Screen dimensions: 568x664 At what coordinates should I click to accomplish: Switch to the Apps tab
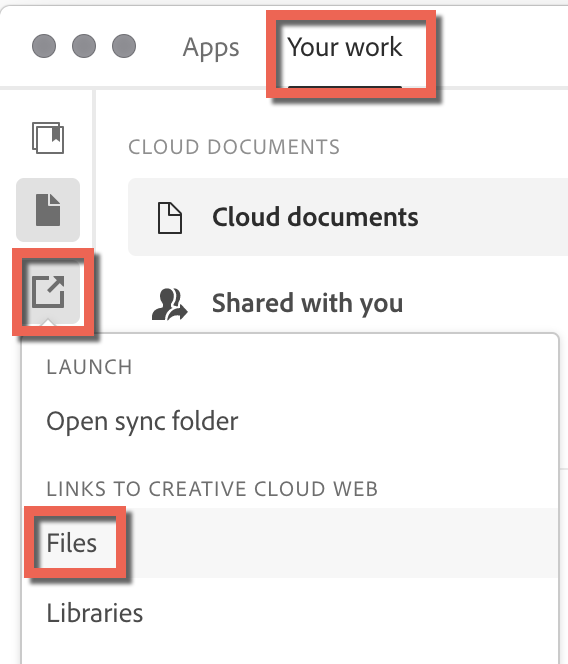pos(211,47)
